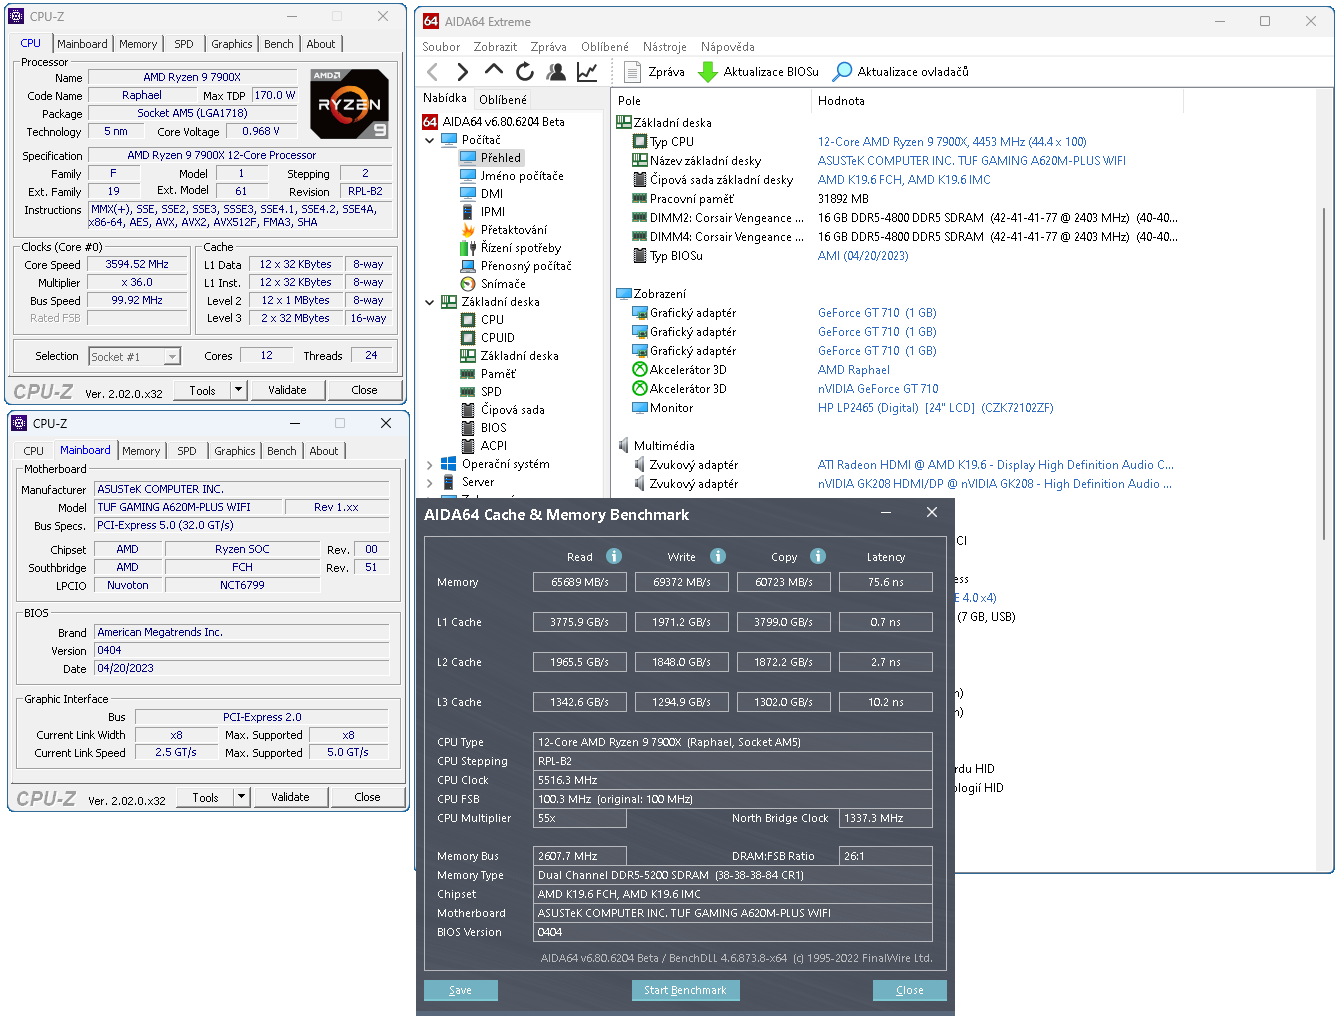Open the Oblíbené menu
Image resolution: width=1337 pixels, height=1018 pixels.
pyautogui.click(x=605, y=47)
